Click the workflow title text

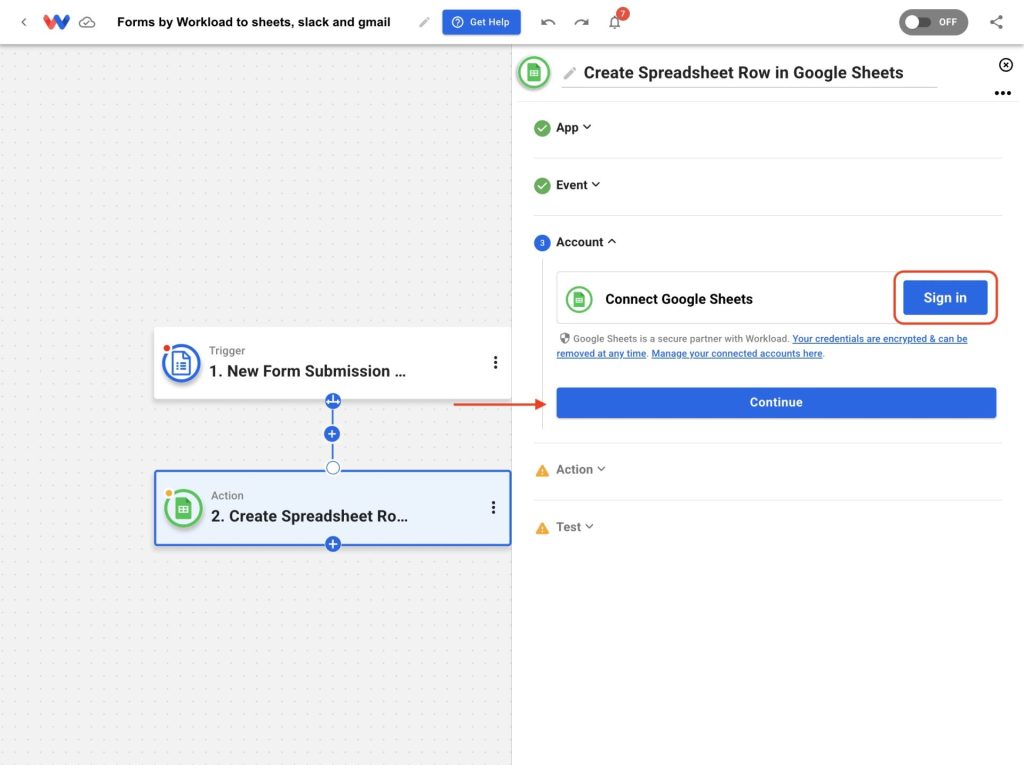pos(253,22)
